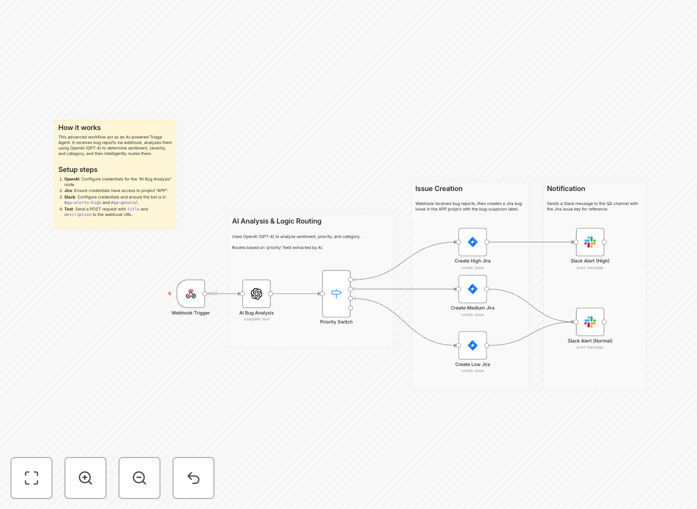The height and width of the screenshot is (509, 697).
Task: Open the Create Low Jira node
Action: pyautogui.click(x=473, y=345)
